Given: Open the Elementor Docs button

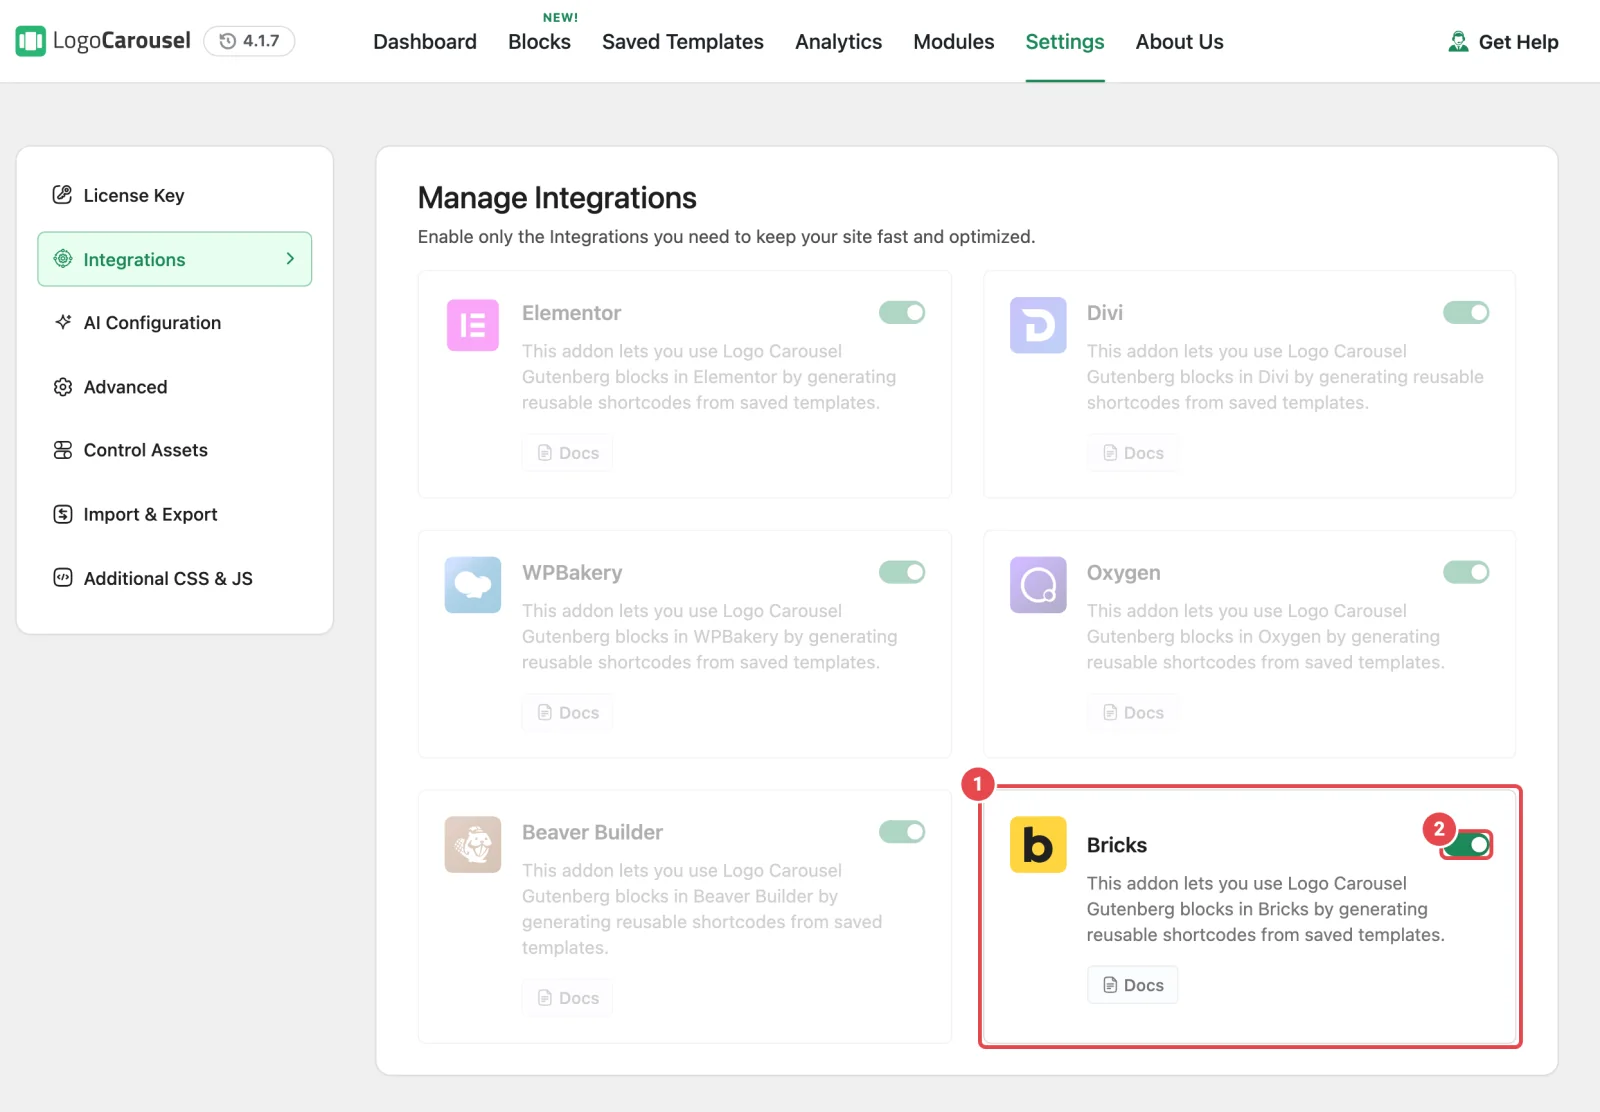Looking at the screenshot, I should 567,453.
